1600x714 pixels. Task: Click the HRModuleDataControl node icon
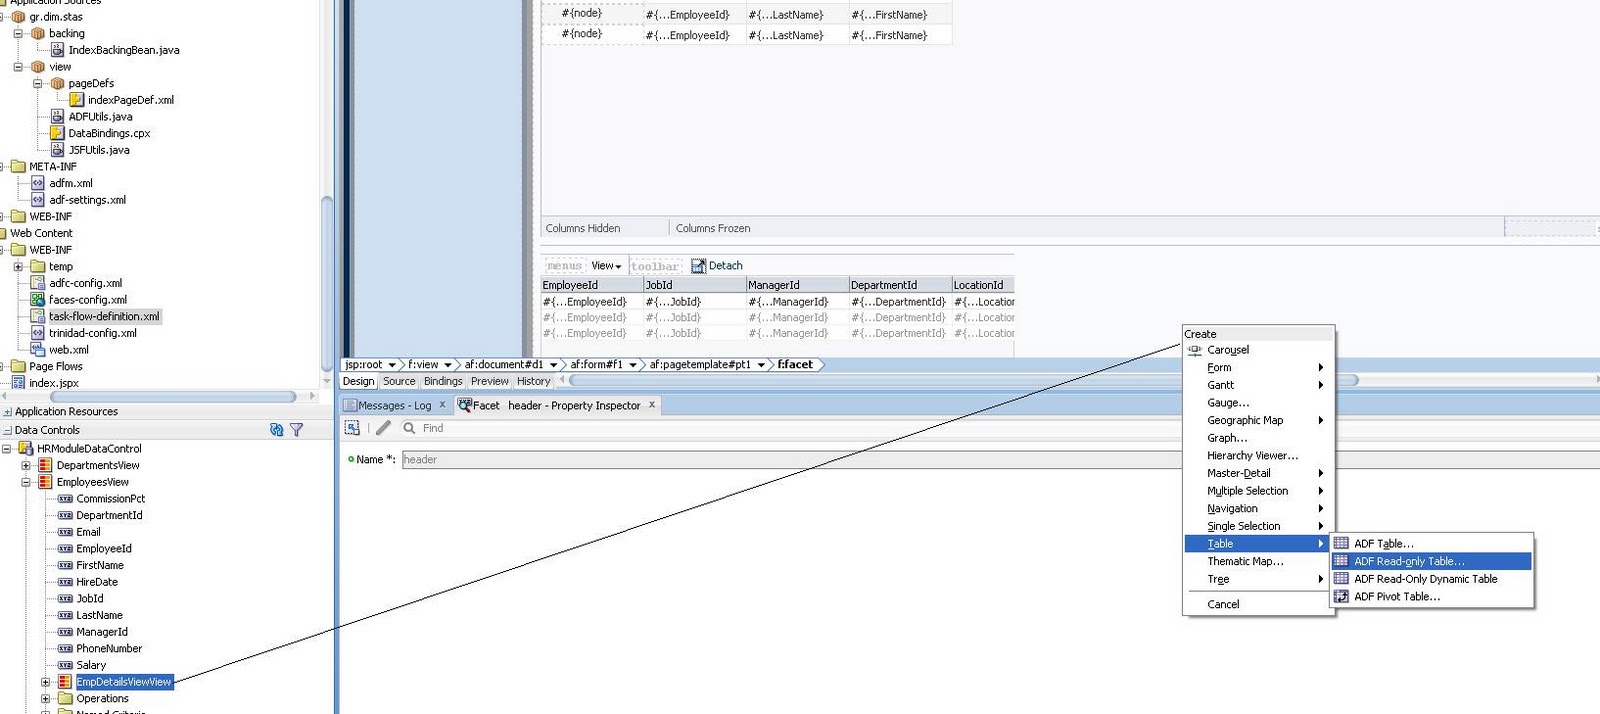[x=26, y=448]
